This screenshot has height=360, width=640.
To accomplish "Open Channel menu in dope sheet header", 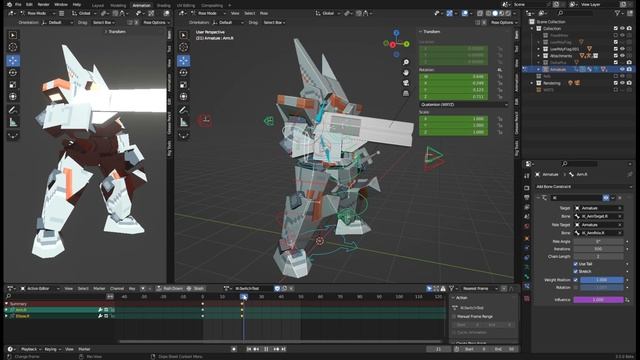I will point(117,289).
